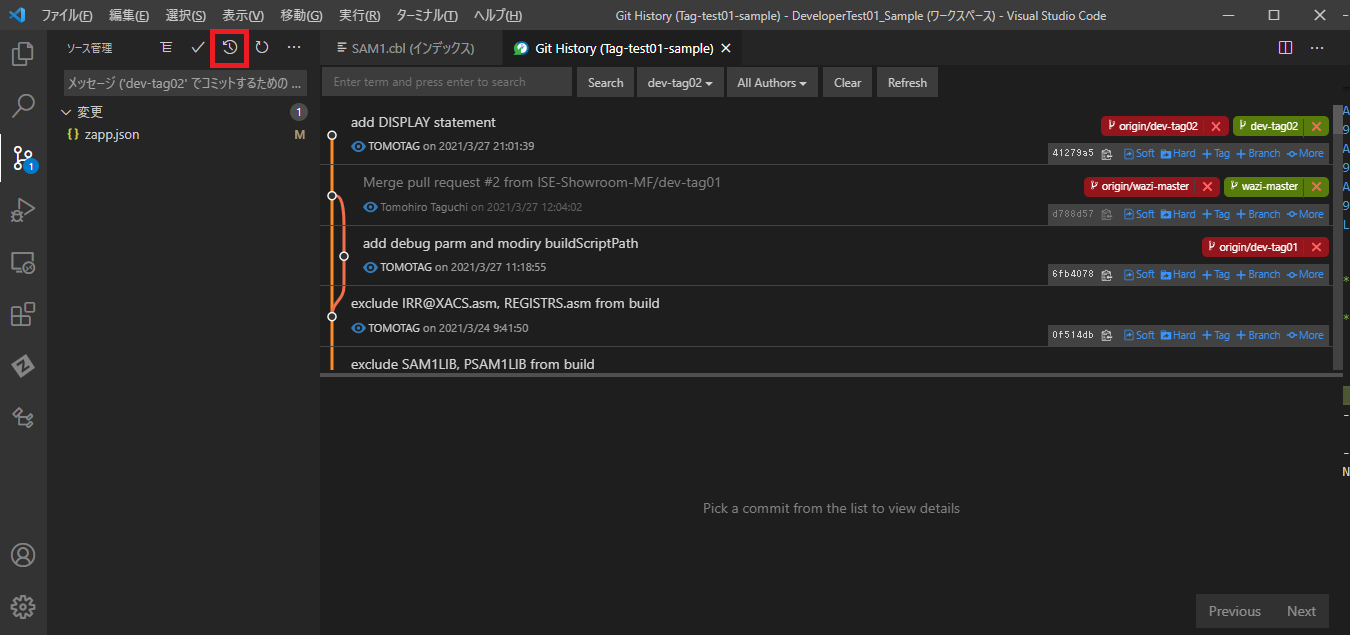This screenshot has height=635, width=1350.
Task: Refresh the source control panel
Action: coord(262,47)
